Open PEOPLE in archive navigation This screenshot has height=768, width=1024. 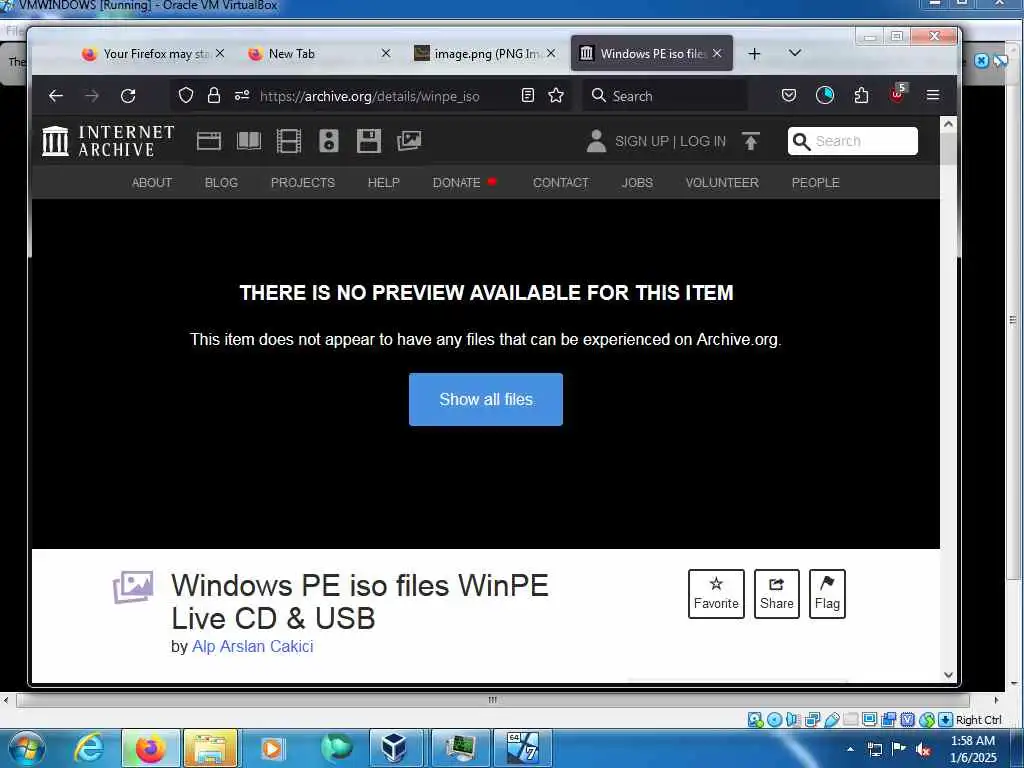[x=816, y=183]
